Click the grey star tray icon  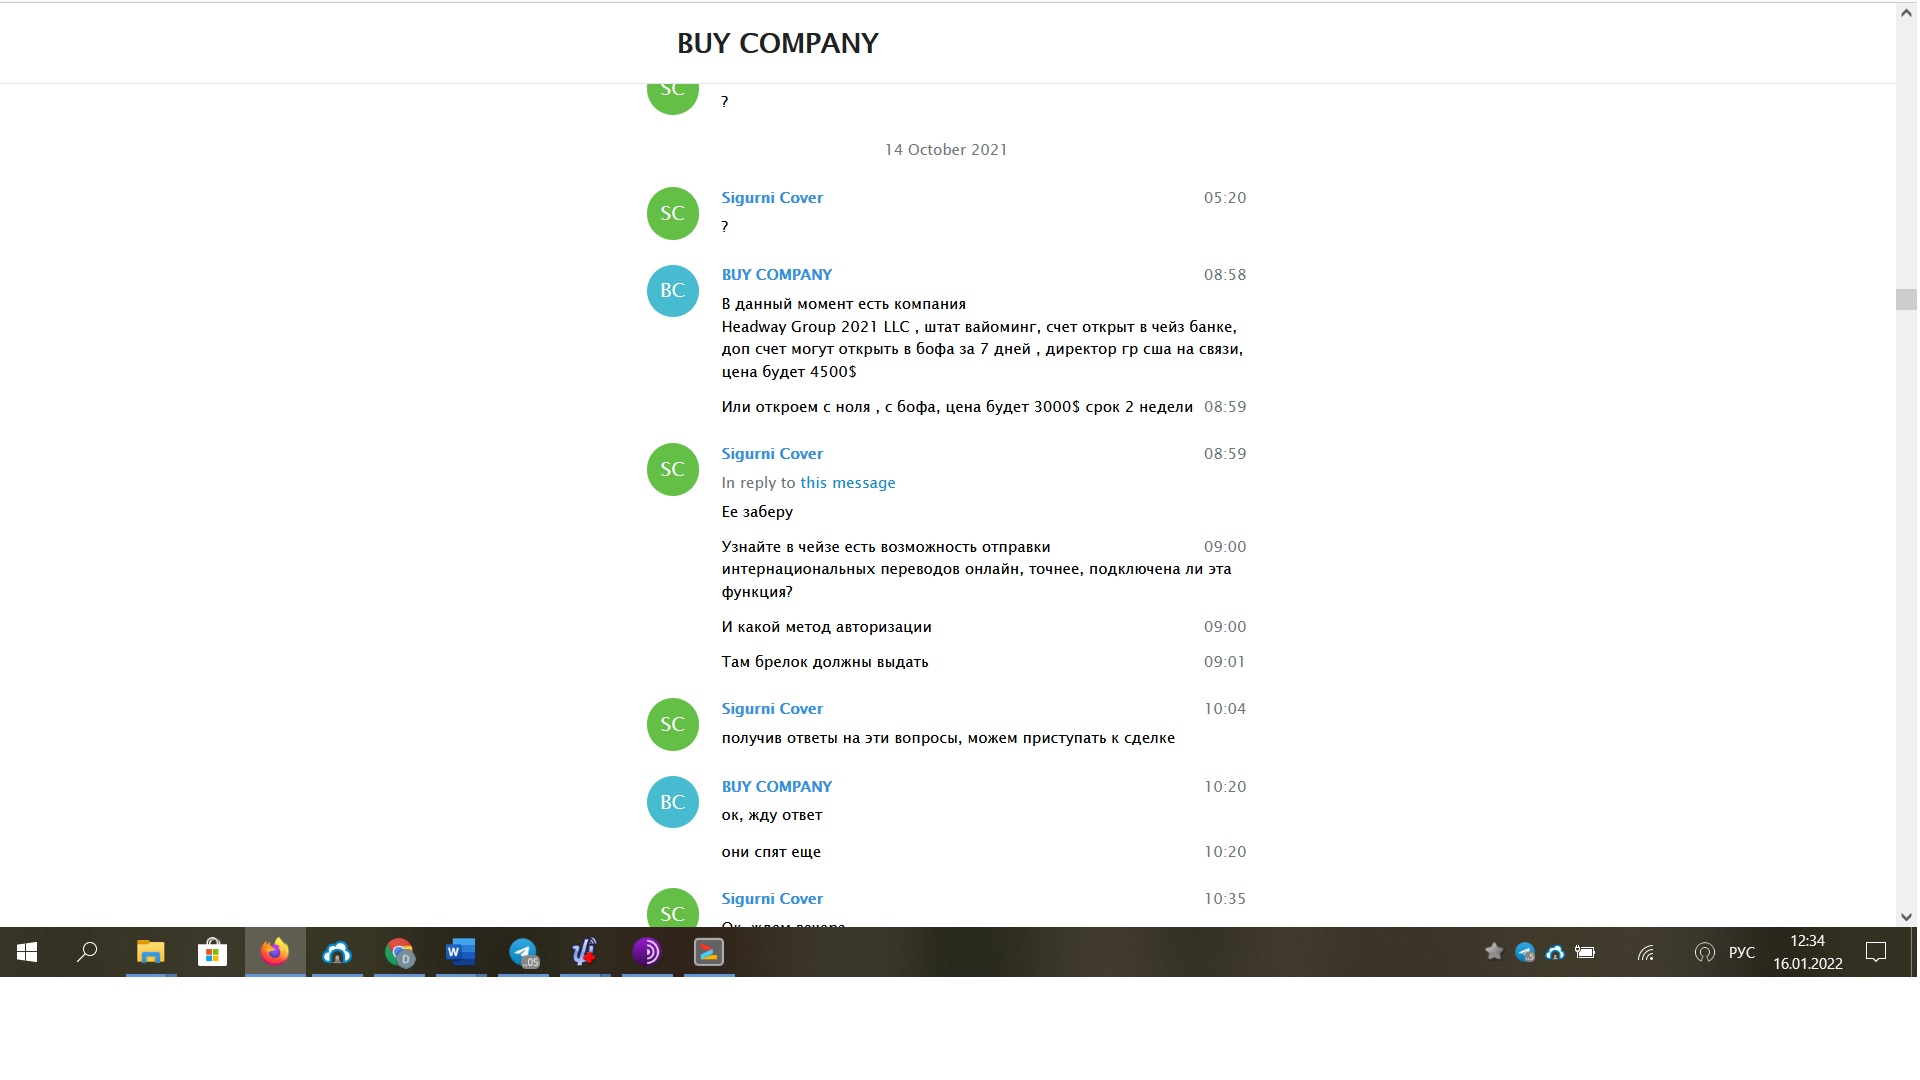(1494, 952)
